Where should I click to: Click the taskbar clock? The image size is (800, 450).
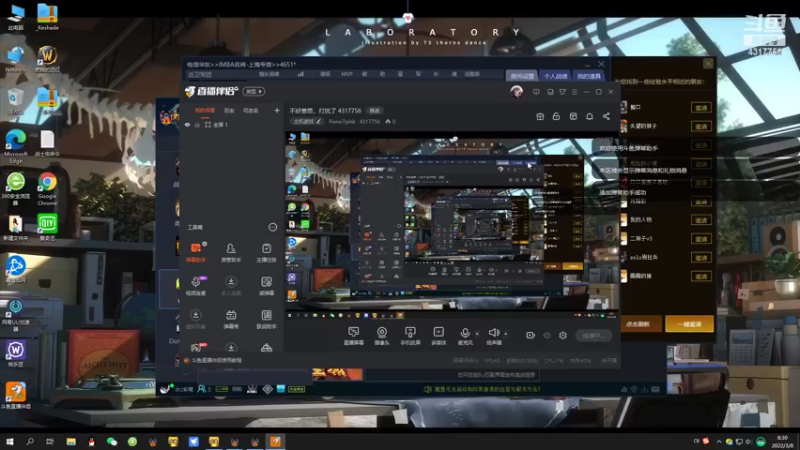point(782,442)
